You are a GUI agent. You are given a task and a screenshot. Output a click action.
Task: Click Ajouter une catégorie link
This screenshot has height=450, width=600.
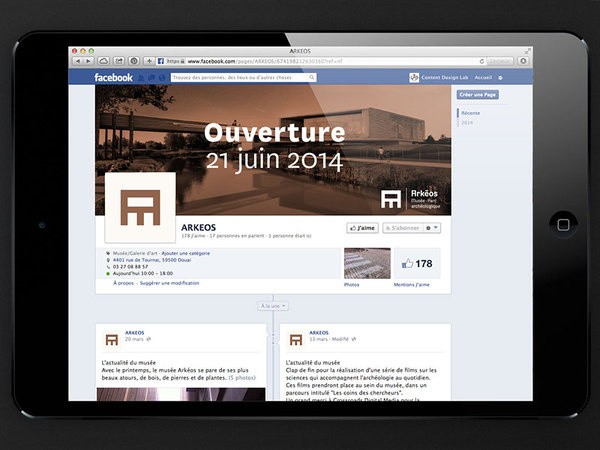pos(186,253)
